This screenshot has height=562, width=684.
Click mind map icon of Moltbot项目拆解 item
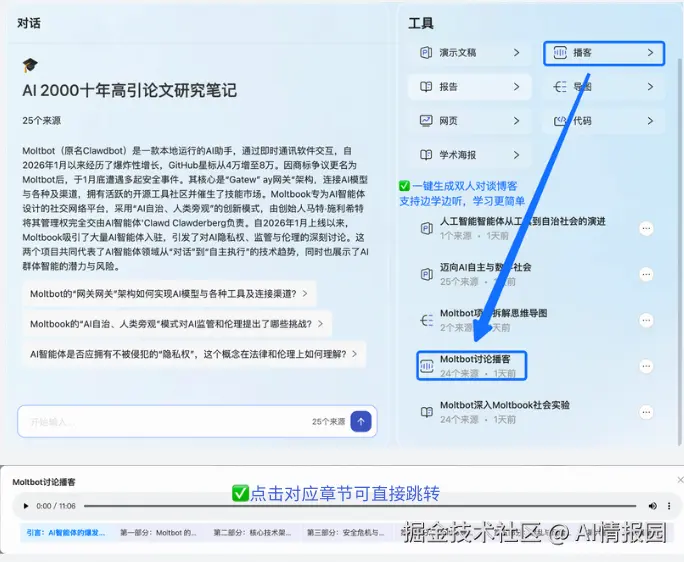(x=426, y=320)
